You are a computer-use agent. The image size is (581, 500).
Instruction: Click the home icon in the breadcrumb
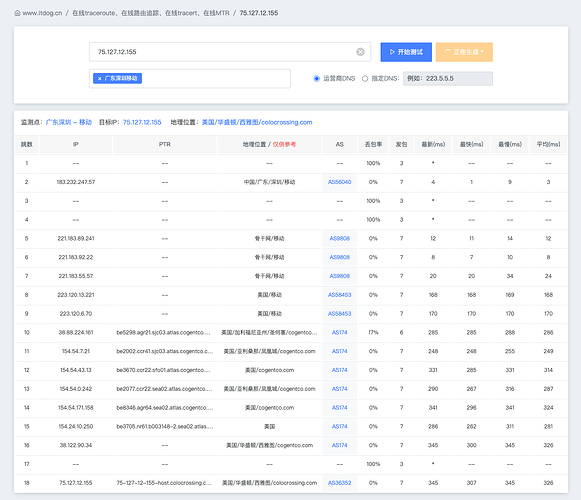point(17,13)
